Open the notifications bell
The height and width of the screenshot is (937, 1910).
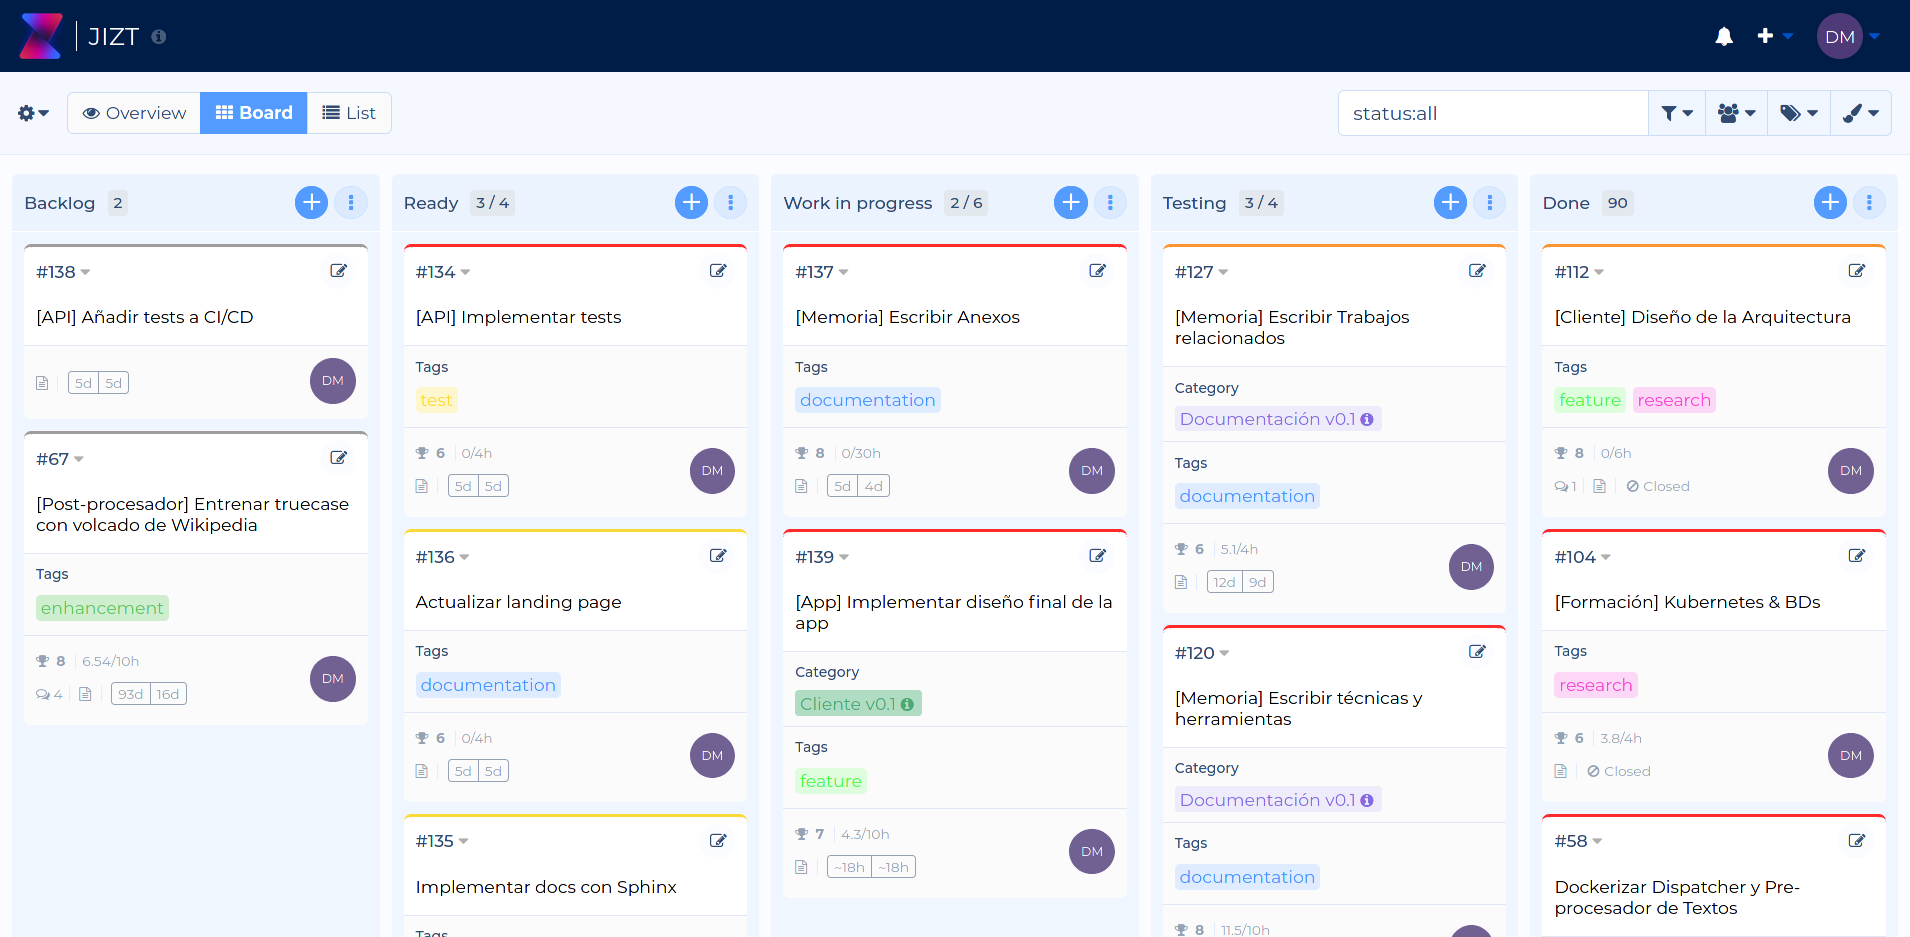pyautogui.click(x=1724, y=36)
